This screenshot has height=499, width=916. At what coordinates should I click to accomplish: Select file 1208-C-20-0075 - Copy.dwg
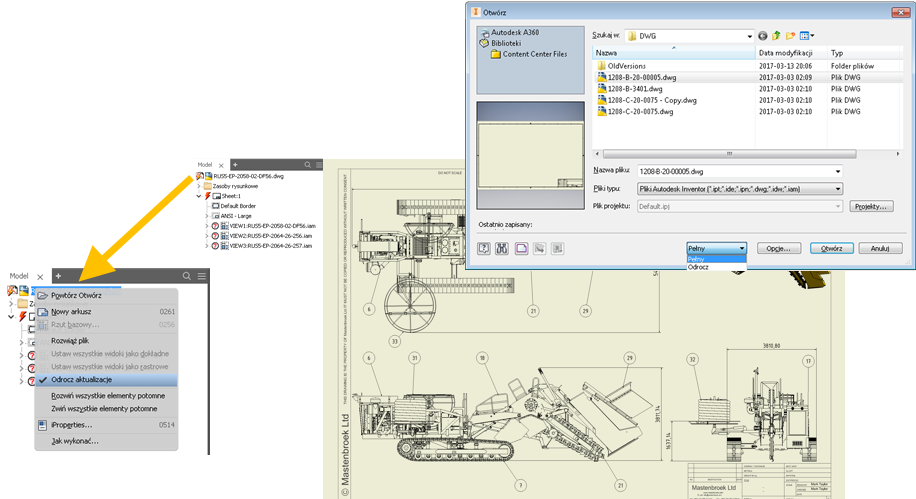click(651, 100)
